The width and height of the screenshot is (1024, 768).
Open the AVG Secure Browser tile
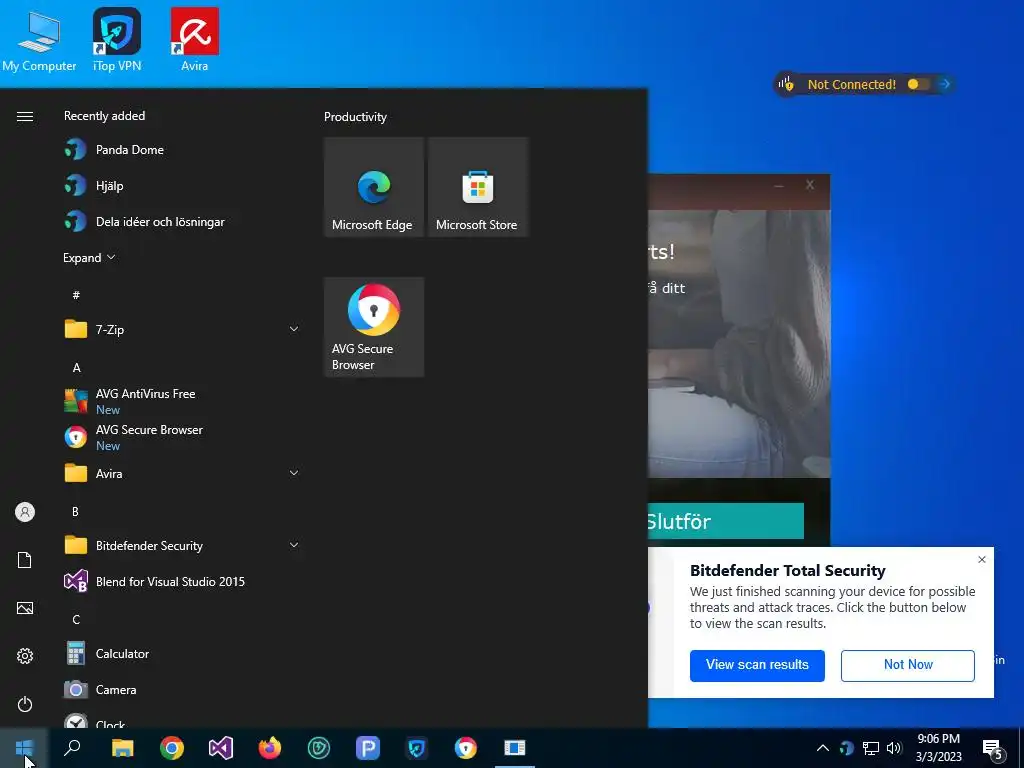pyautogui.click(x=374, y=327)
